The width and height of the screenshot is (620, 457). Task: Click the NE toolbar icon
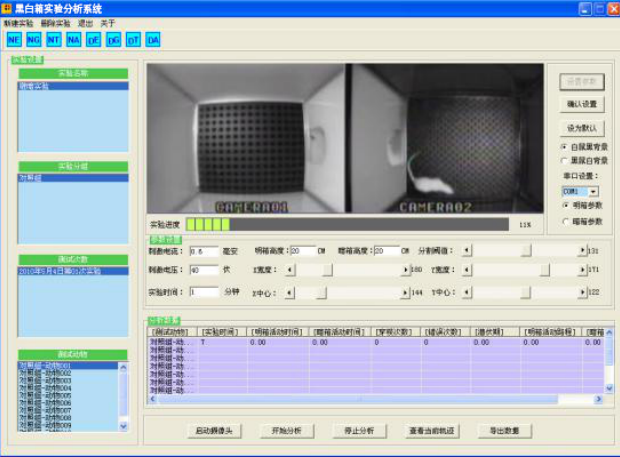coord(14,40)
